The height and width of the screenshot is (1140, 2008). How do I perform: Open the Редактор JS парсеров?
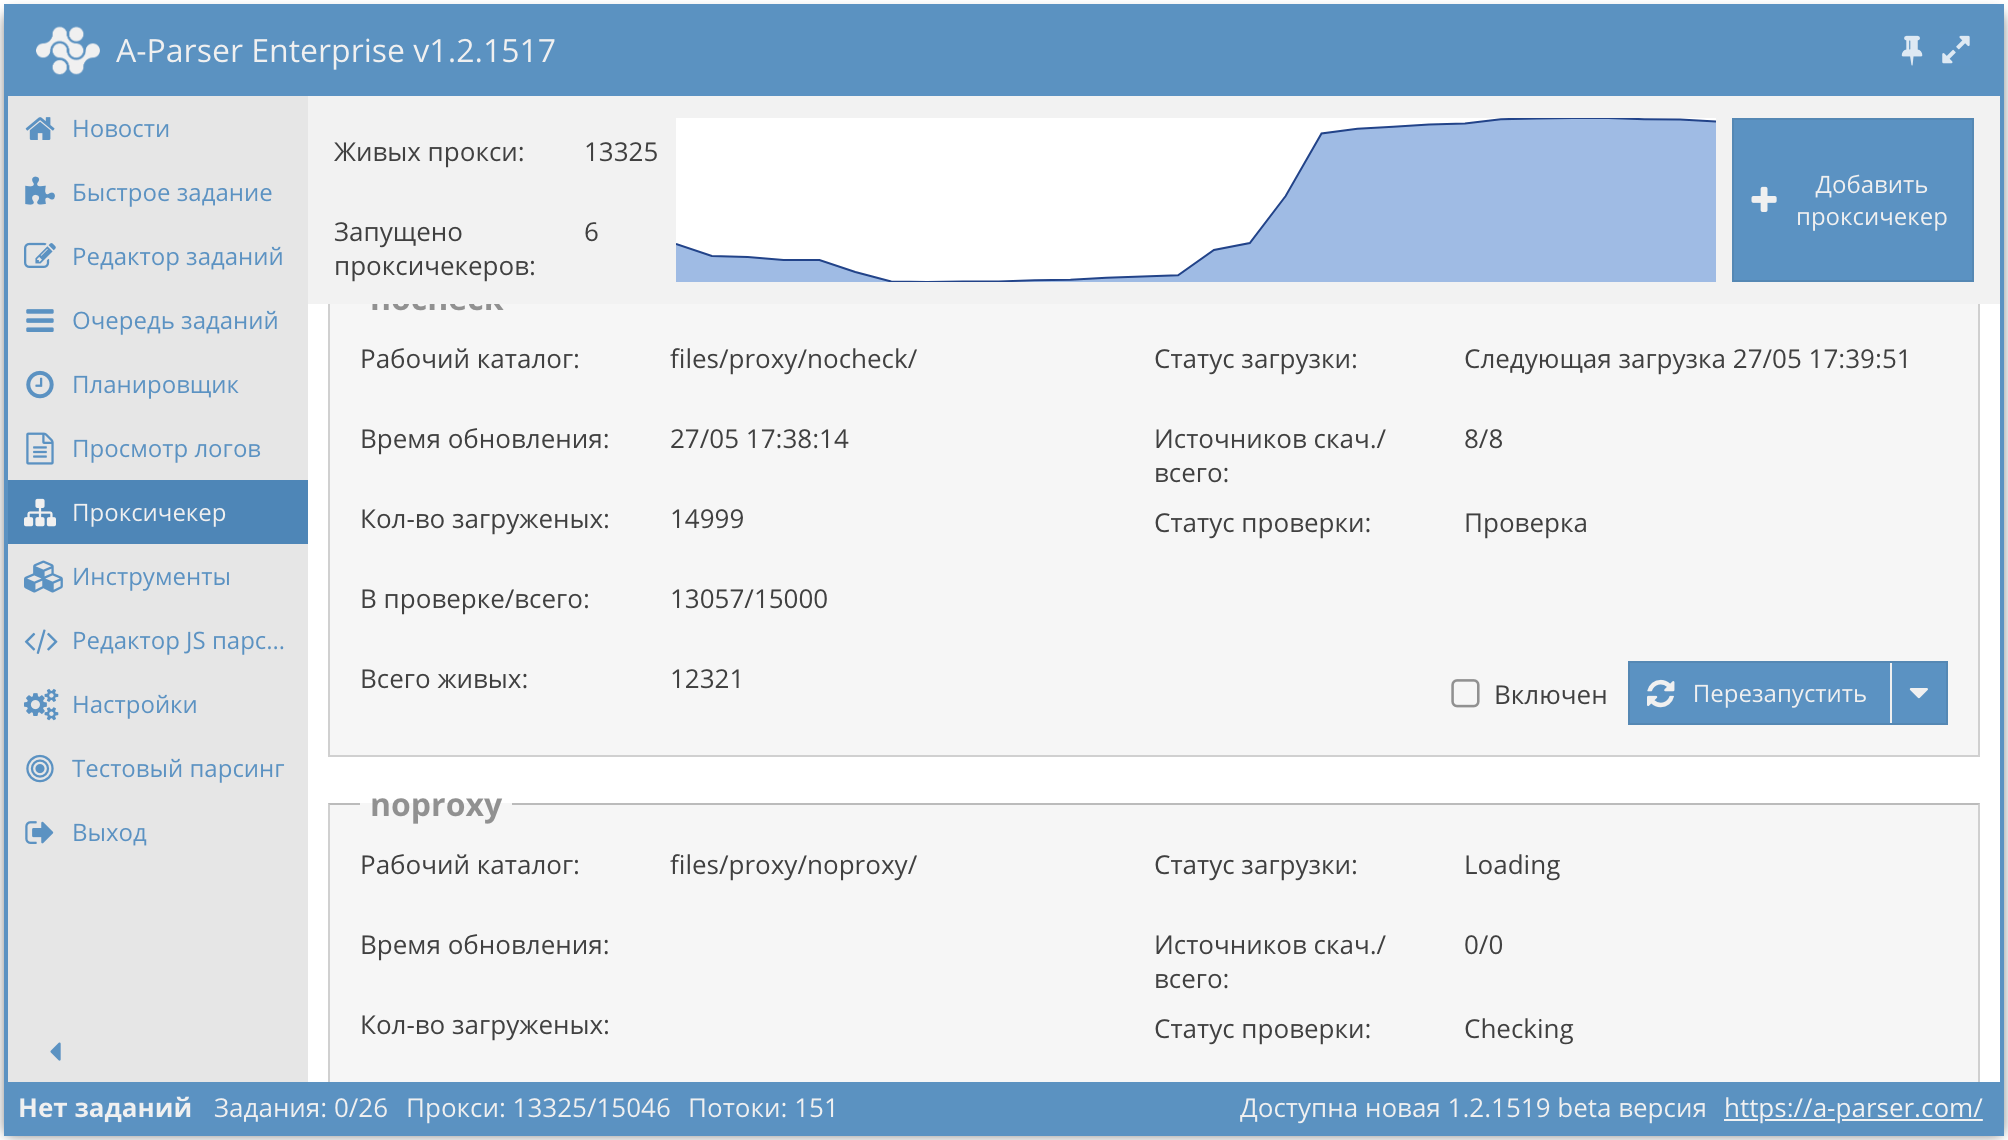coord(178,640)
